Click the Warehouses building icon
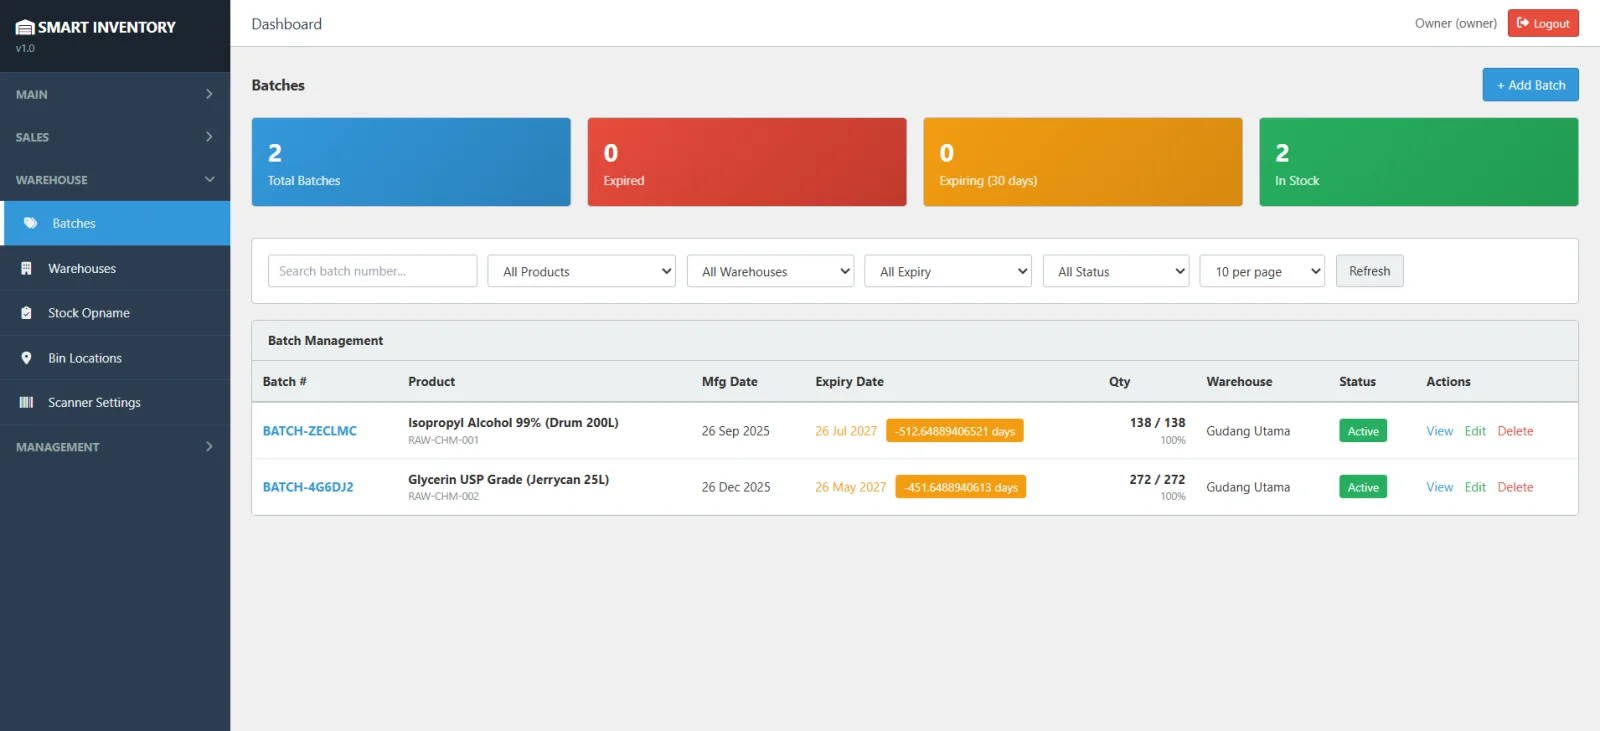 coord(26,268)
